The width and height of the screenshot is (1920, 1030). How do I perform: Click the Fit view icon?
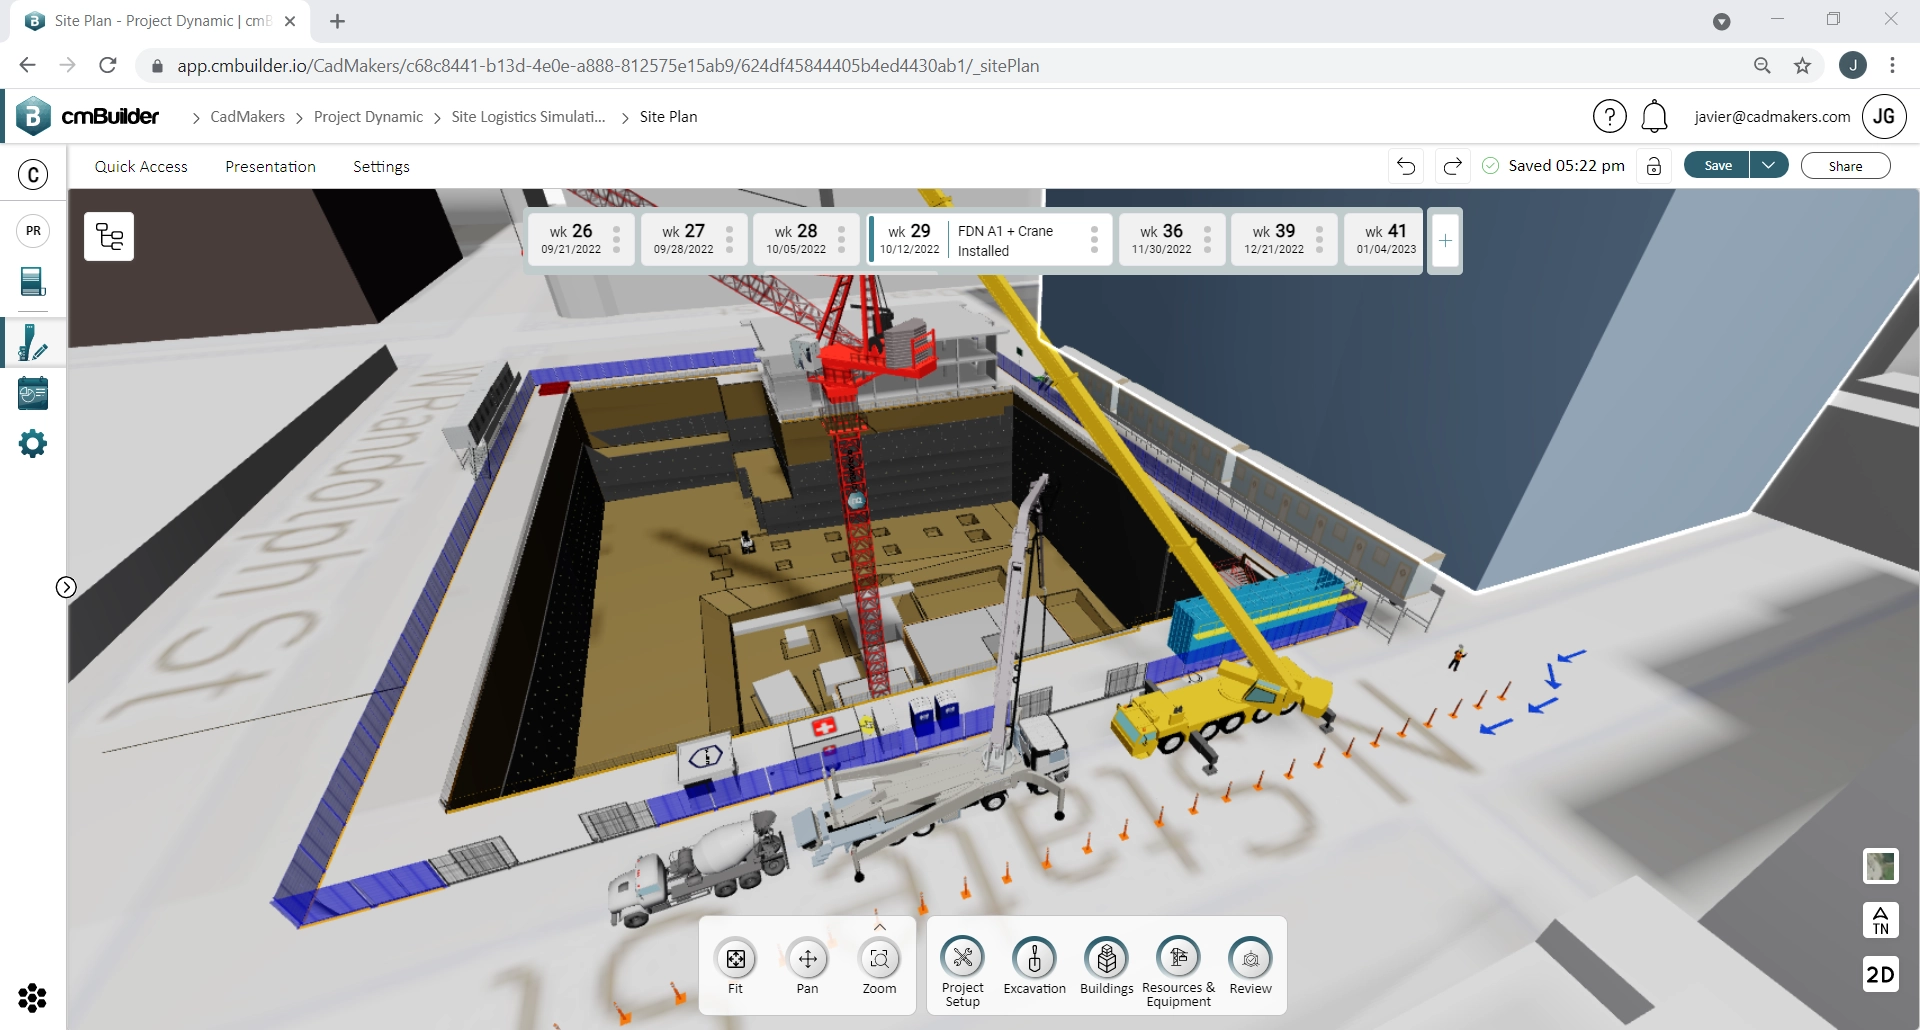point(736,960)
